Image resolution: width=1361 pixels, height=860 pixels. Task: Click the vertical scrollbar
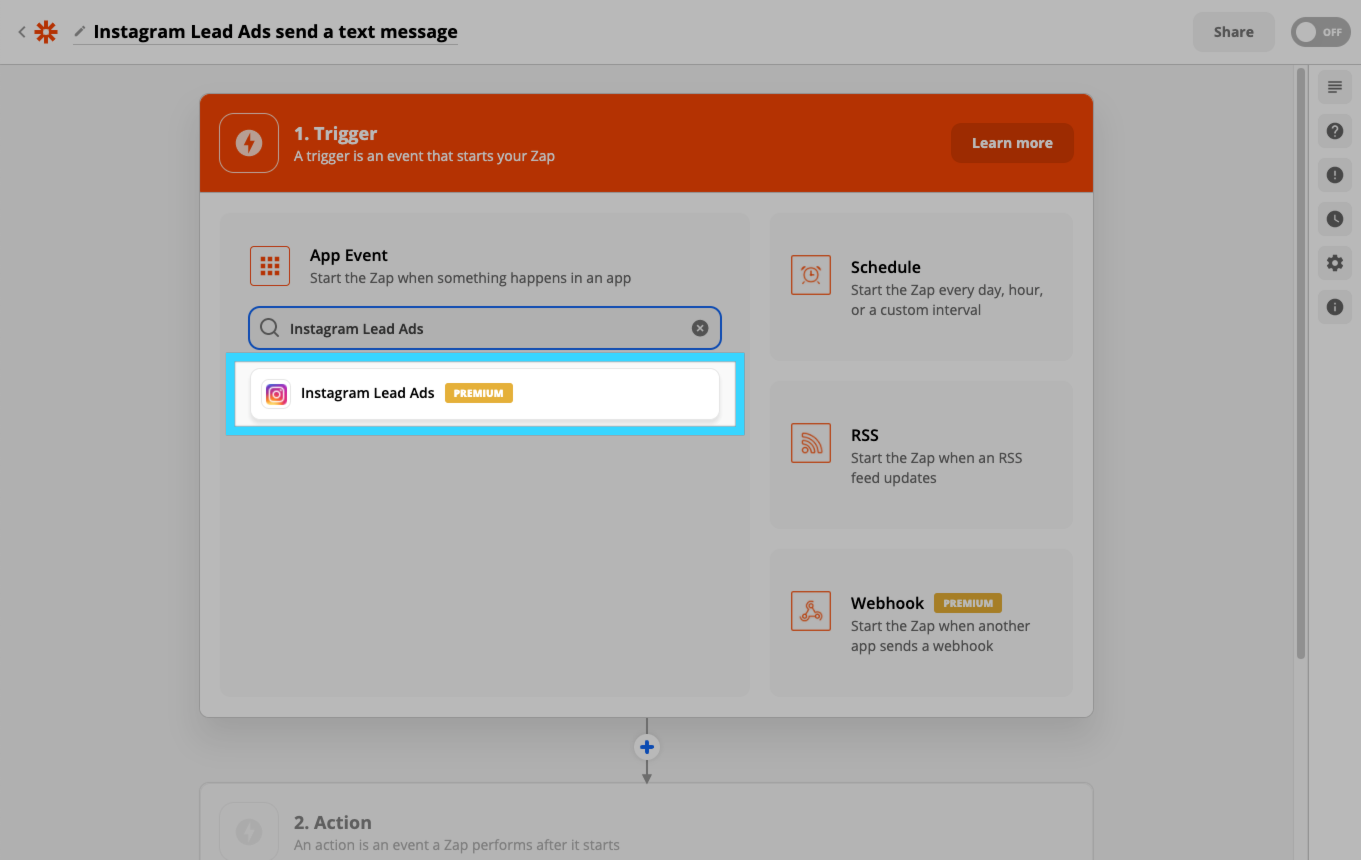click(x=1301, y=363)
